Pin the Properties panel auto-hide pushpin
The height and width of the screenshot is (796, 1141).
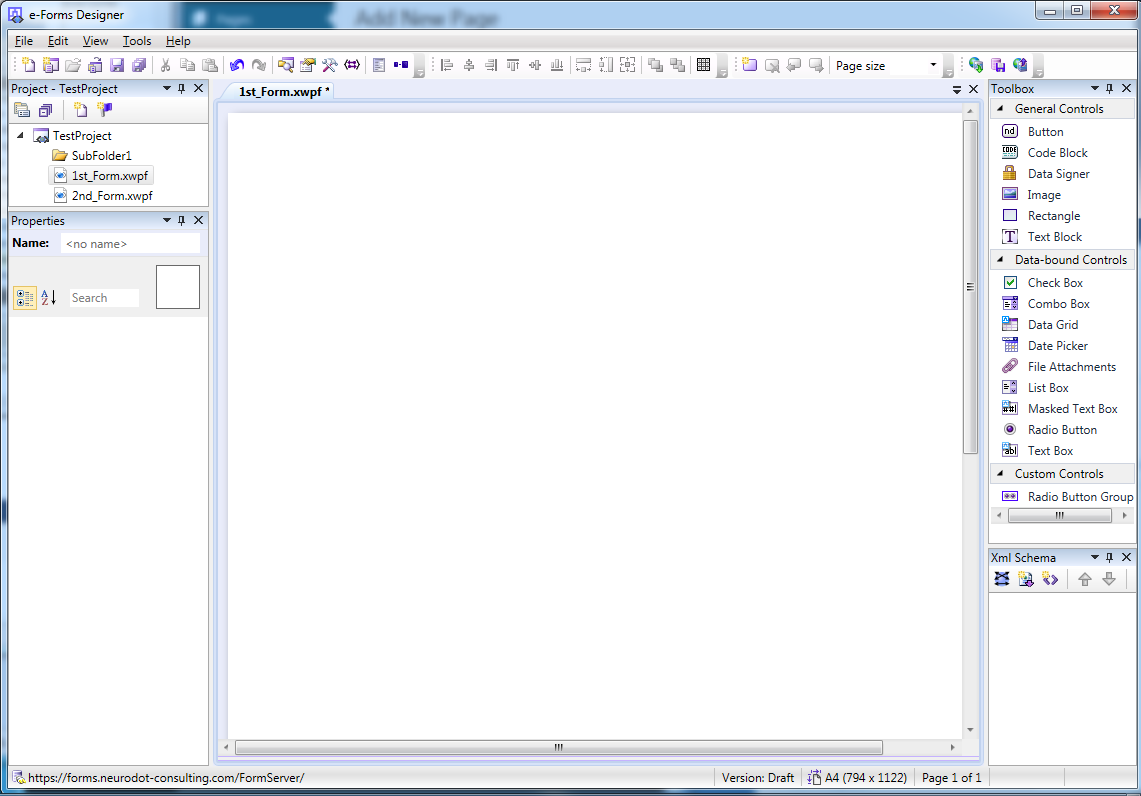[x=182, y=220]
